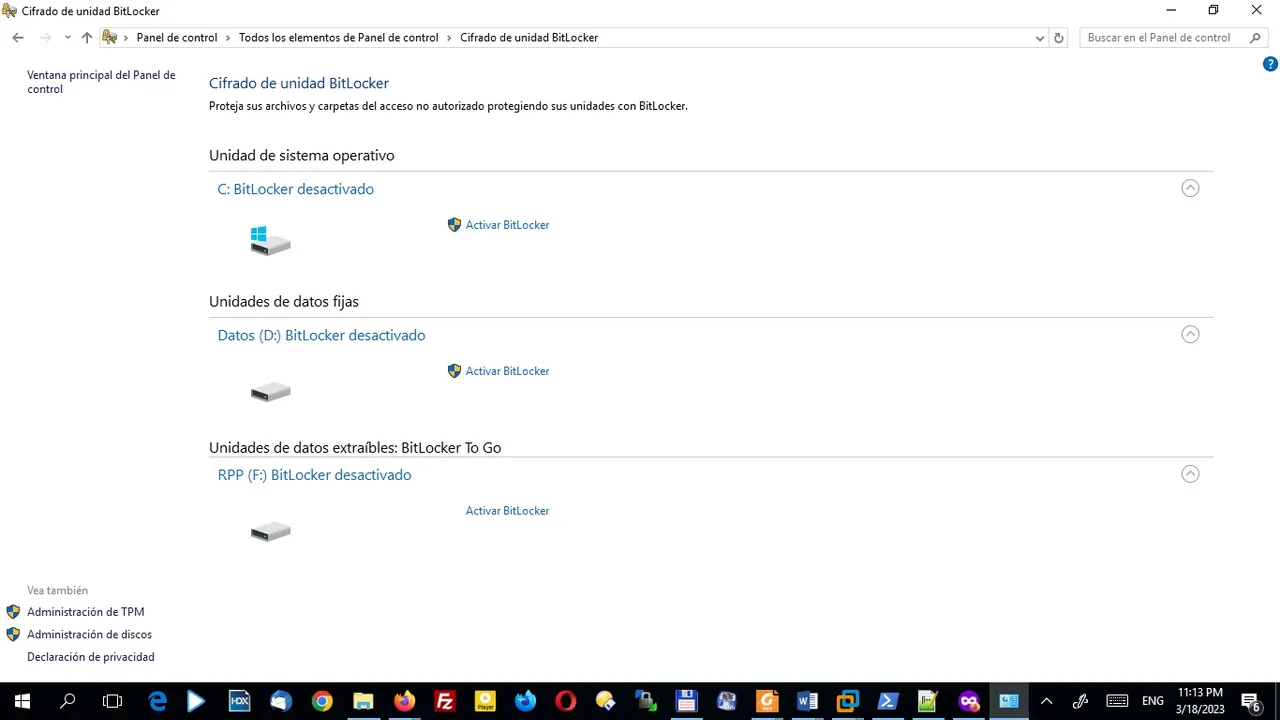Go up one level with the up arrow
Screen dimensions: 1280x720
tap(87, 37)
